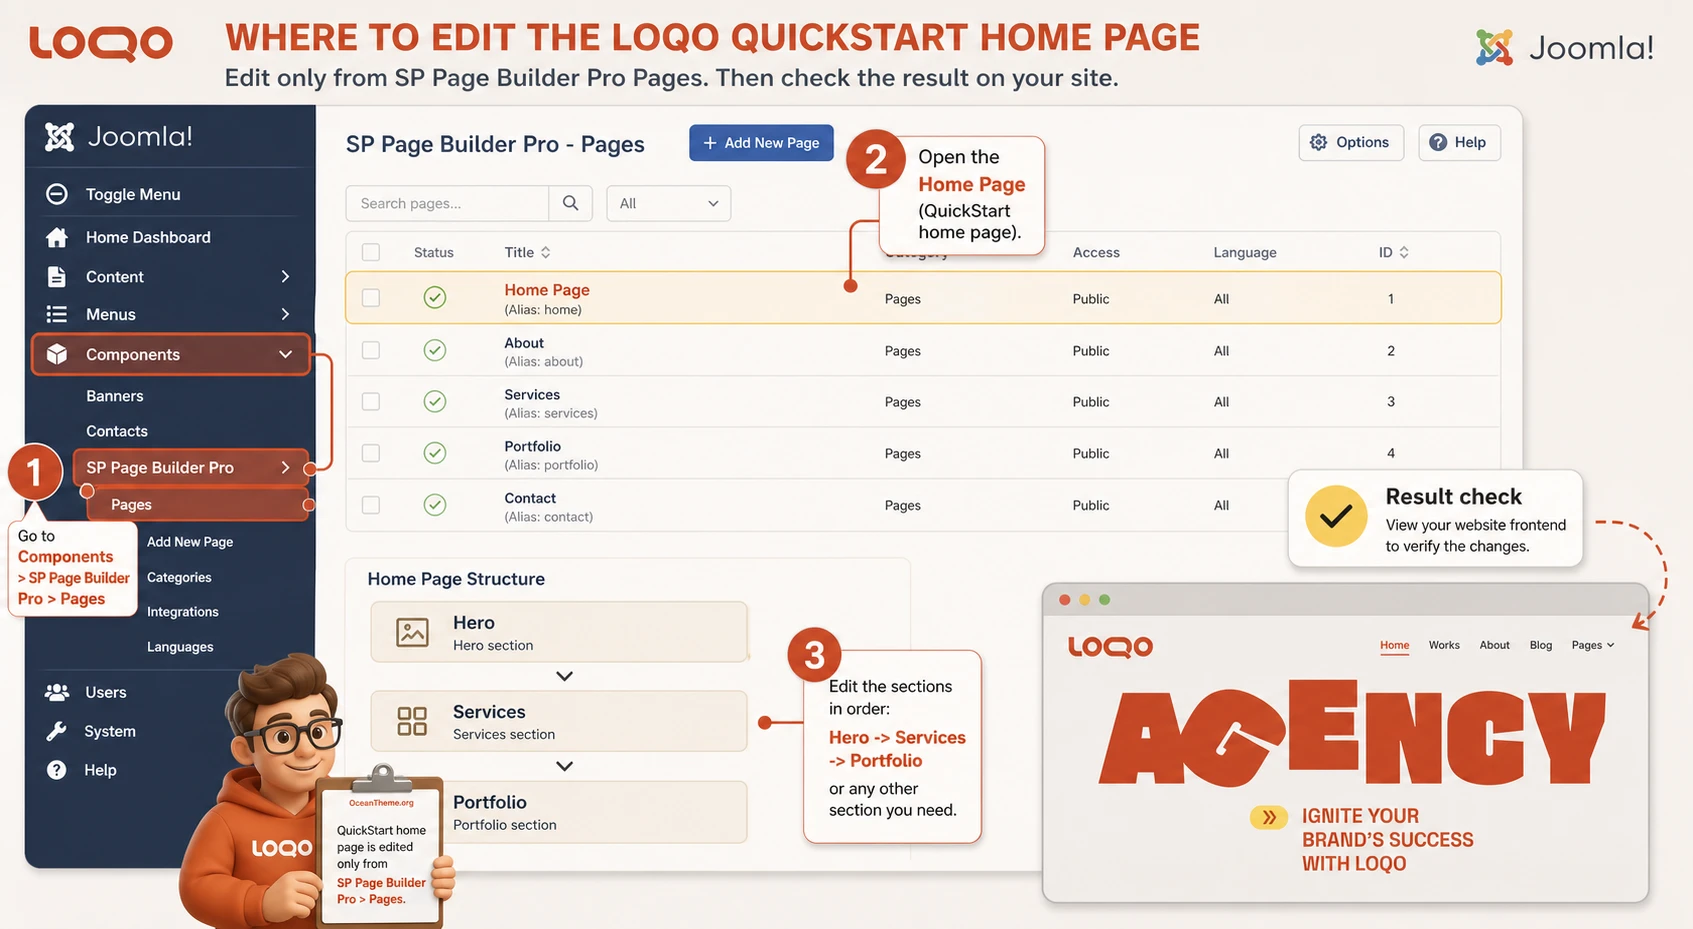Click the ID column sort arrows
The image size is (1693, 929).
pos(1404,252)
